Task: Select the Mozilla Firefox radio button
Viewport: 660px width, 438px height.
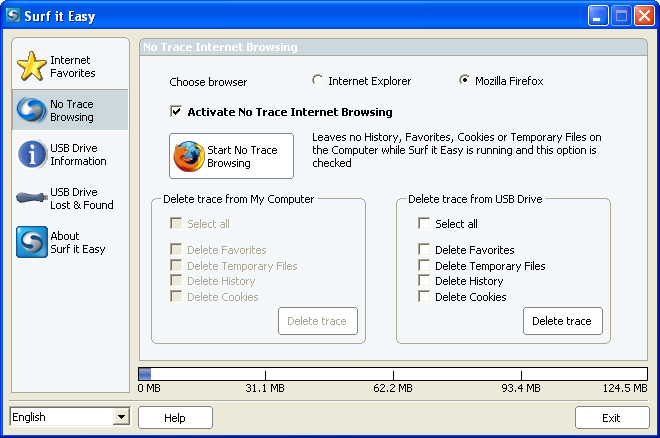Action: (x=464, y=80)
